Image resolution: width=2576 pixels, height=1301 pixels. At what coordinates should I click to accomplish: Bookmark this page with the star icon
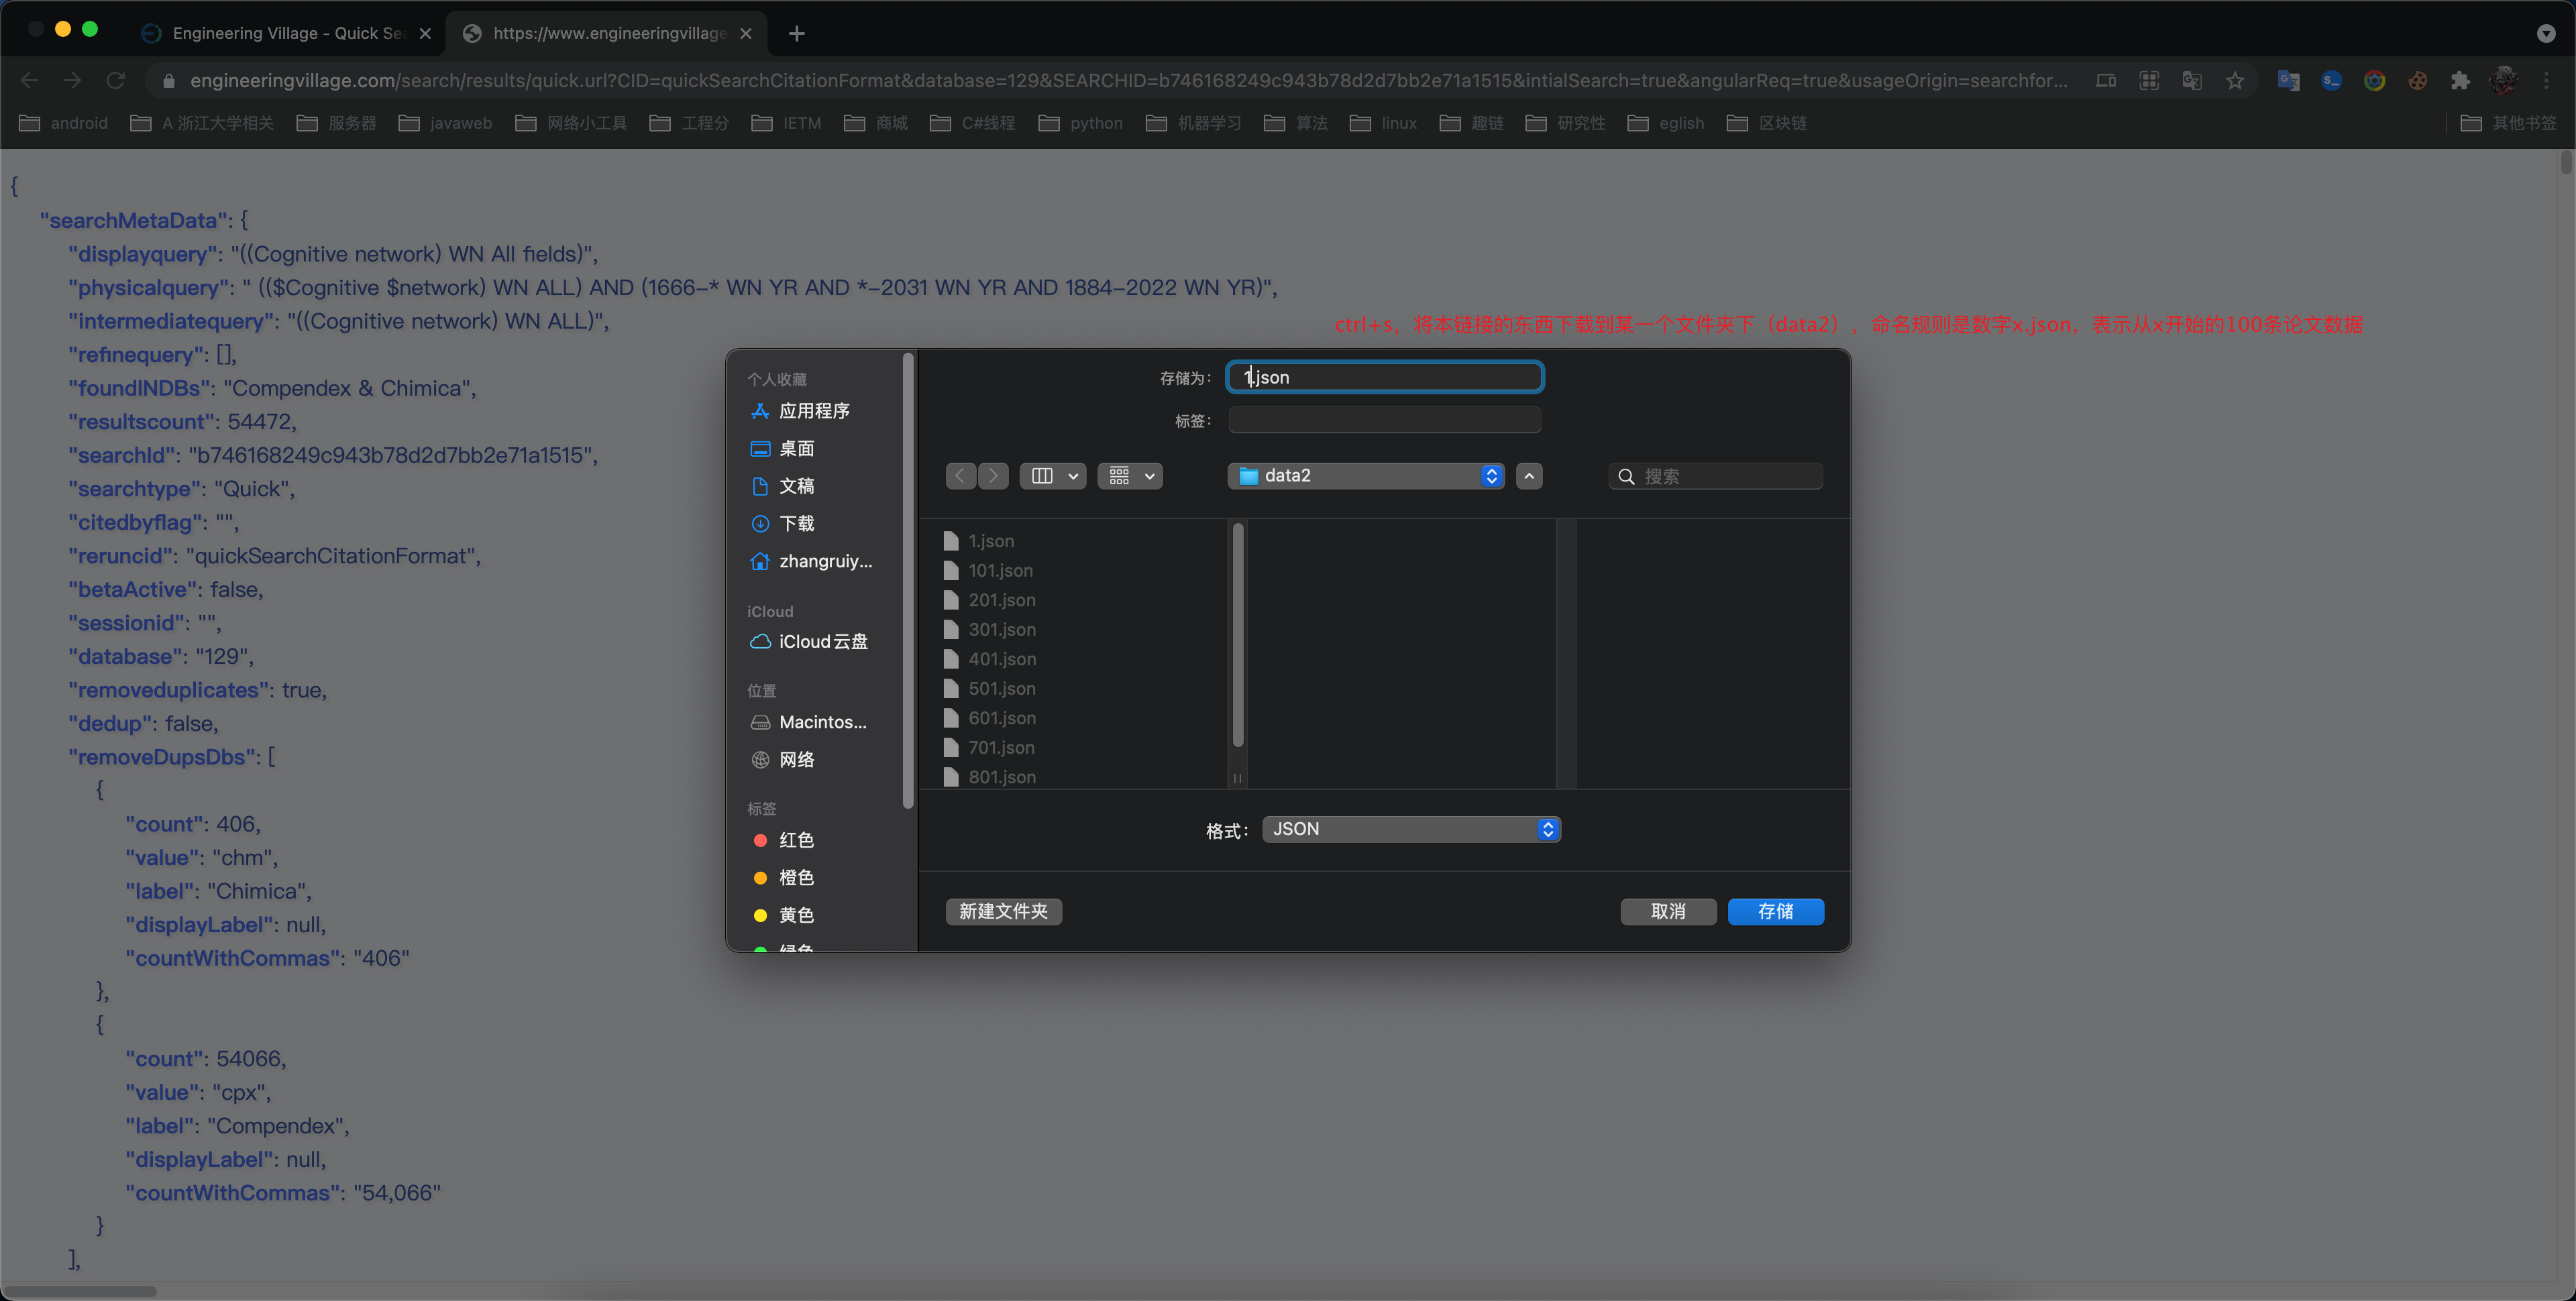(2235, 81)
